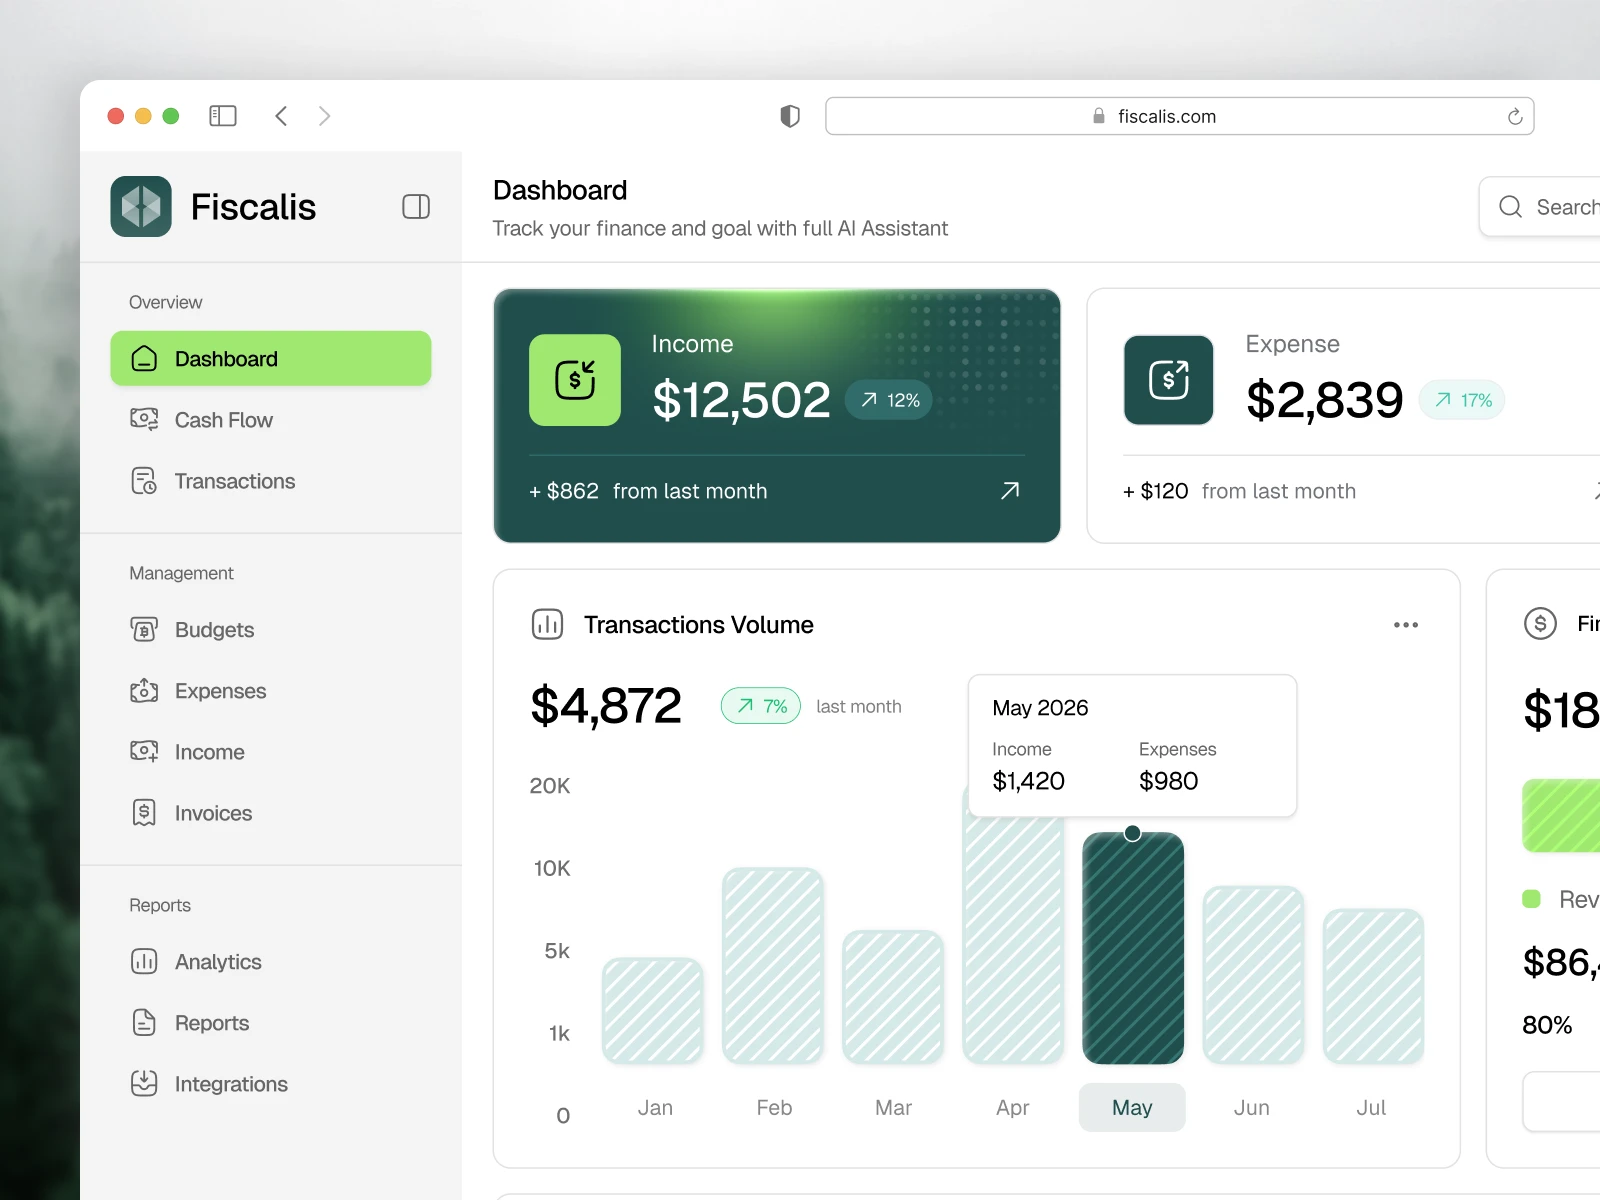The width and height of the screenshot is (1600, 1200).
Task: Click the 7% change badge
Action: (761, 706)
